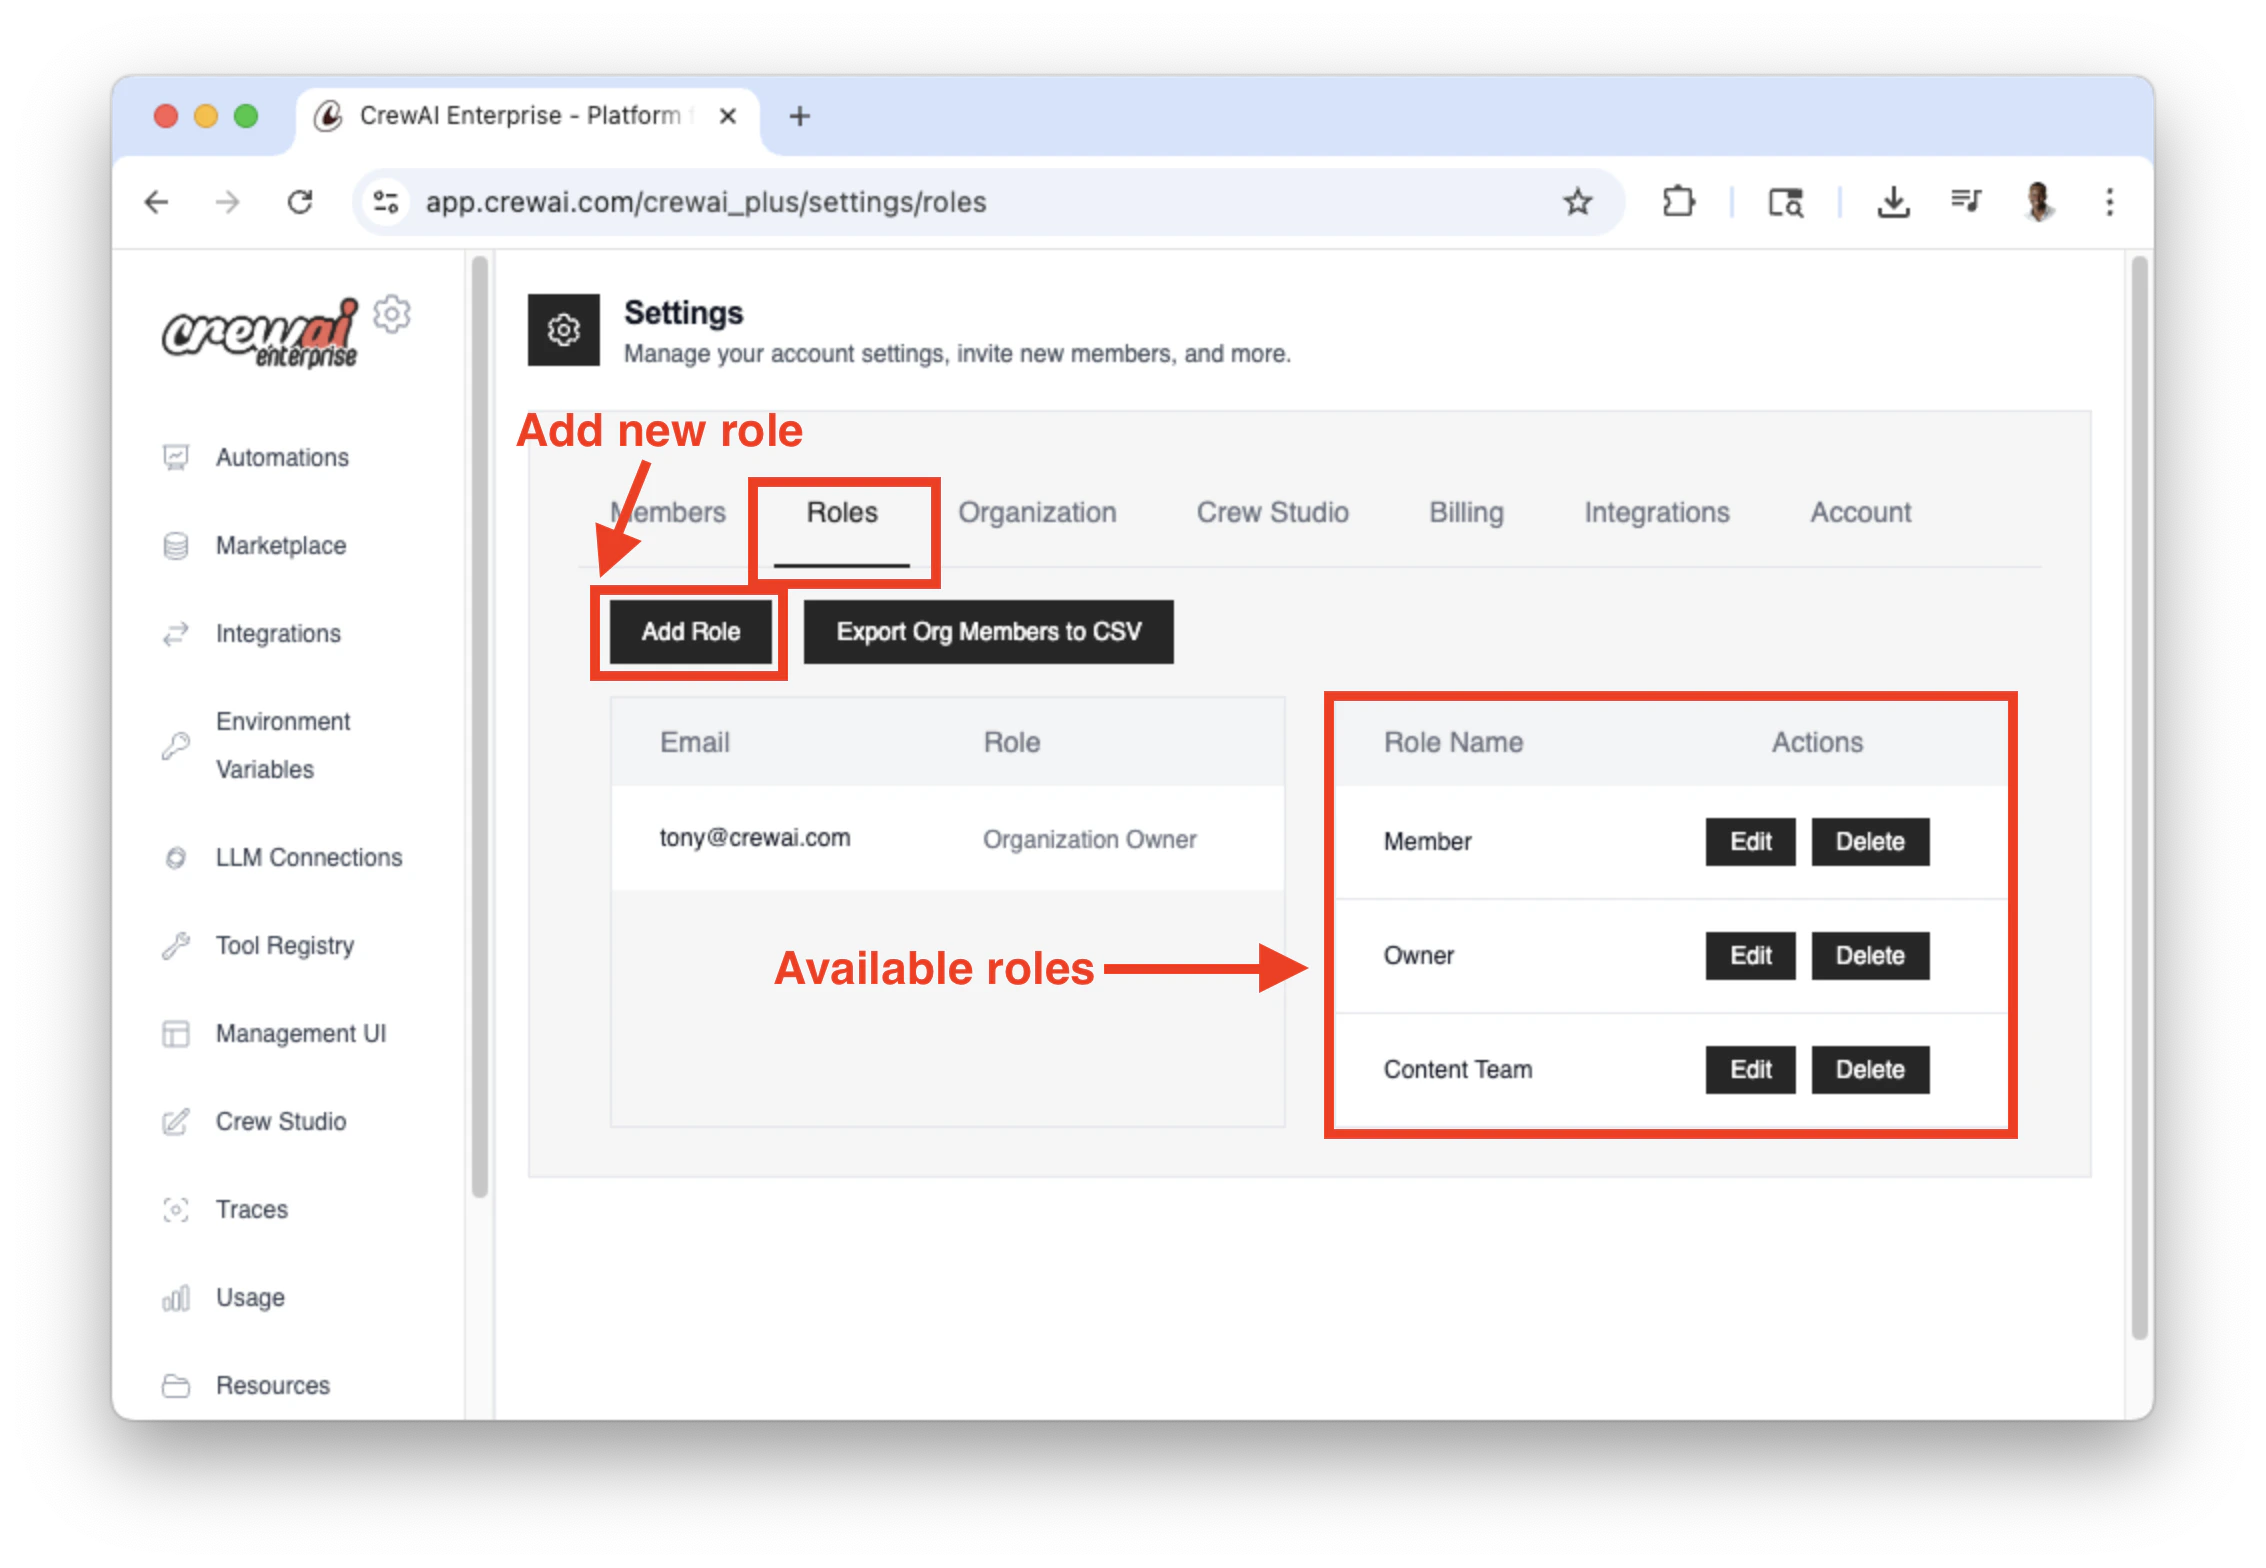This screenshot has height=1568, width=2266.
Task: Click gear icon beside CrewAI logo
Action: [x=392, y=315]
